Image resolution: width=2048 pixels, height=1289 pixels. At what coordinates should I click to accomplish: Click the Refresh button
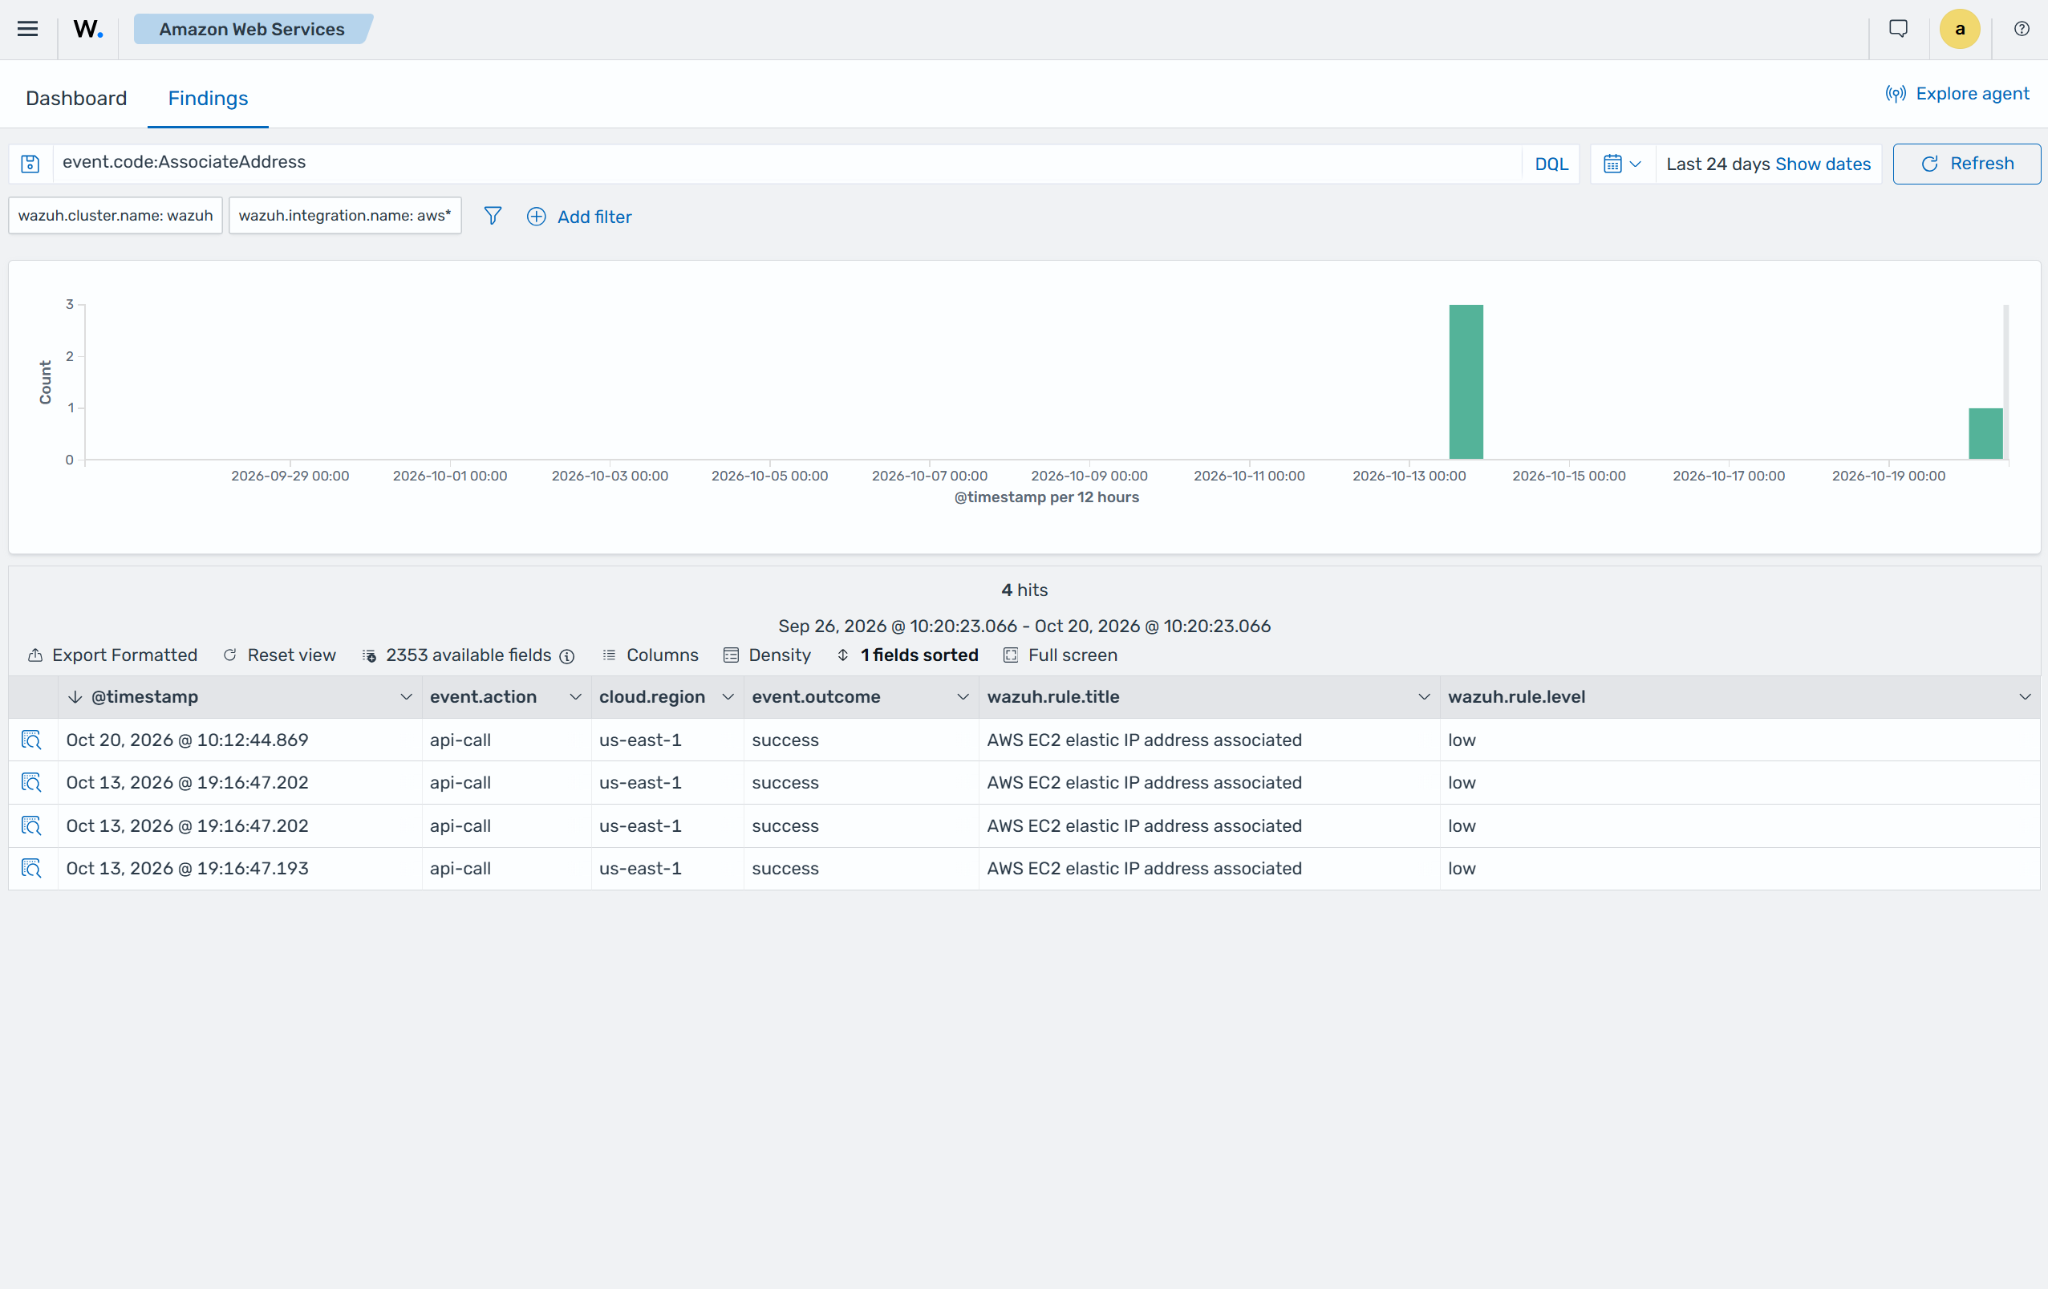click(1966, 164)
